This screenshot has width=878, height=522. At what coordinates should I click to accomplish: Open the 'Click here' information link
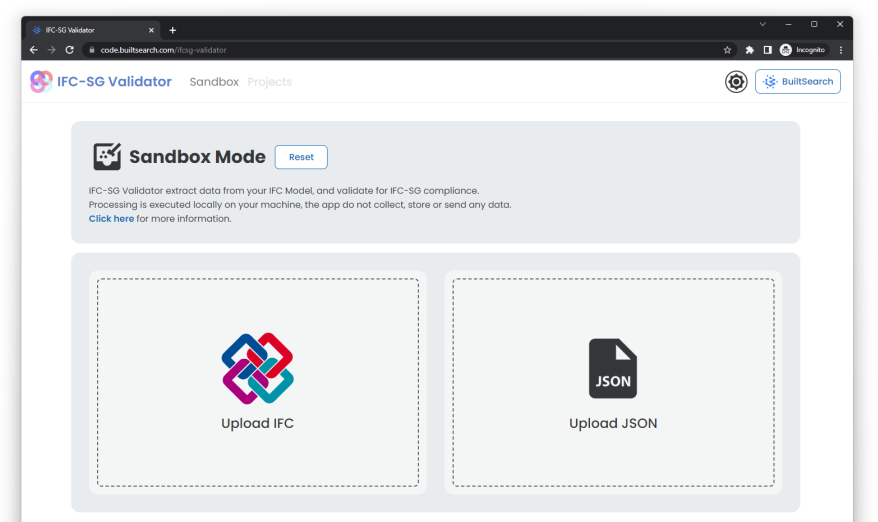(x=111, y=218)
